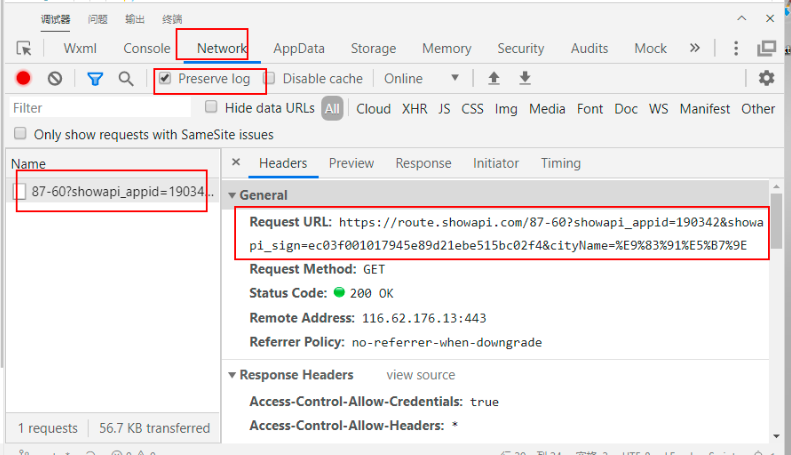This screenshot has width=791, height=455.
Task: Select the element inspector arrow icon
Action: pos(24,48)
